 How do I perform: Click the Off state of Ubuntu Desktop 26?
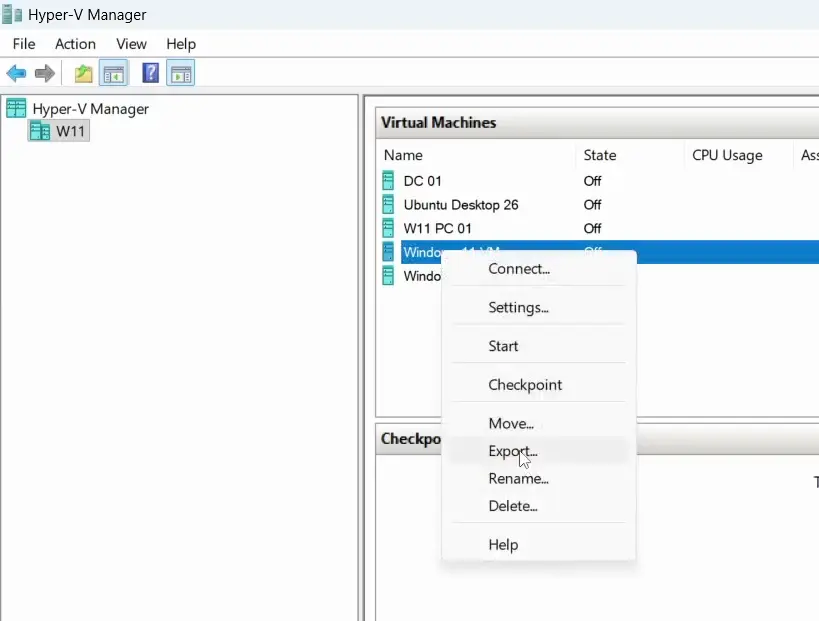tap(592, 205)
